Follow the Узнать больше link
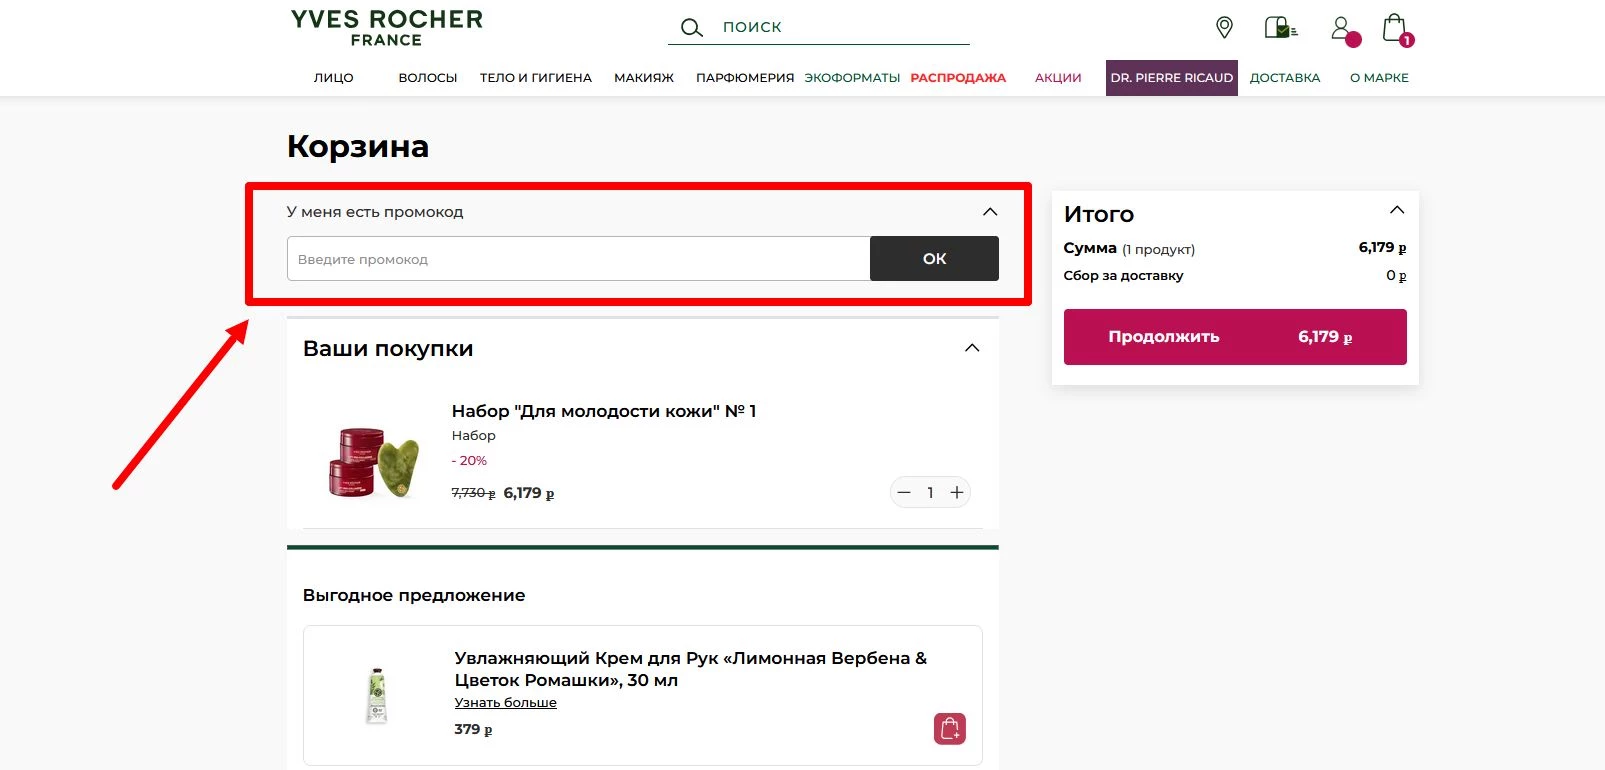The image size is (1605, 770). [505, 703]
